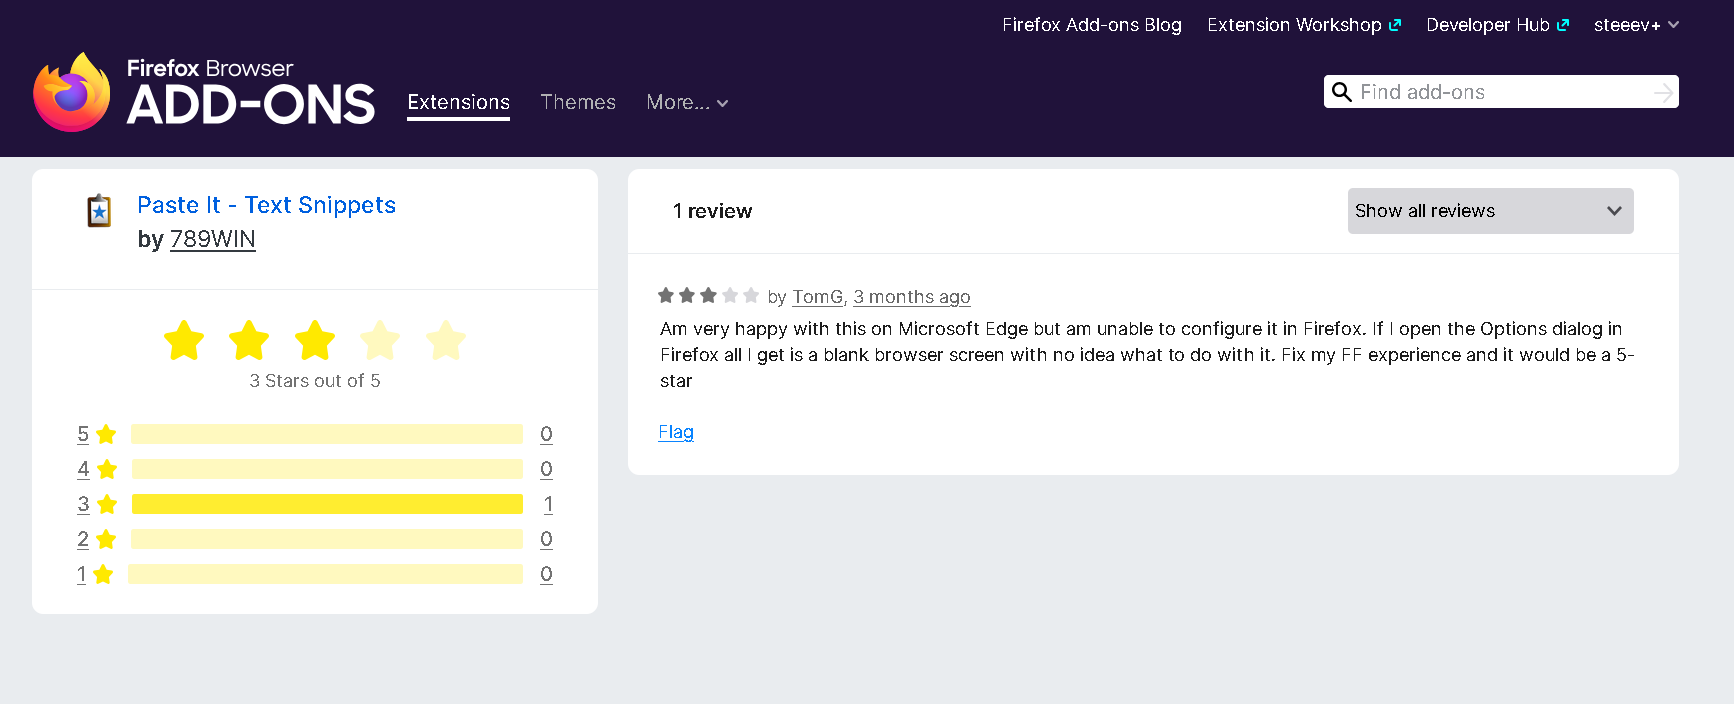Flag the review by TomG
The width and height of the screenshot is (1734, 704).
coord(676,432)
